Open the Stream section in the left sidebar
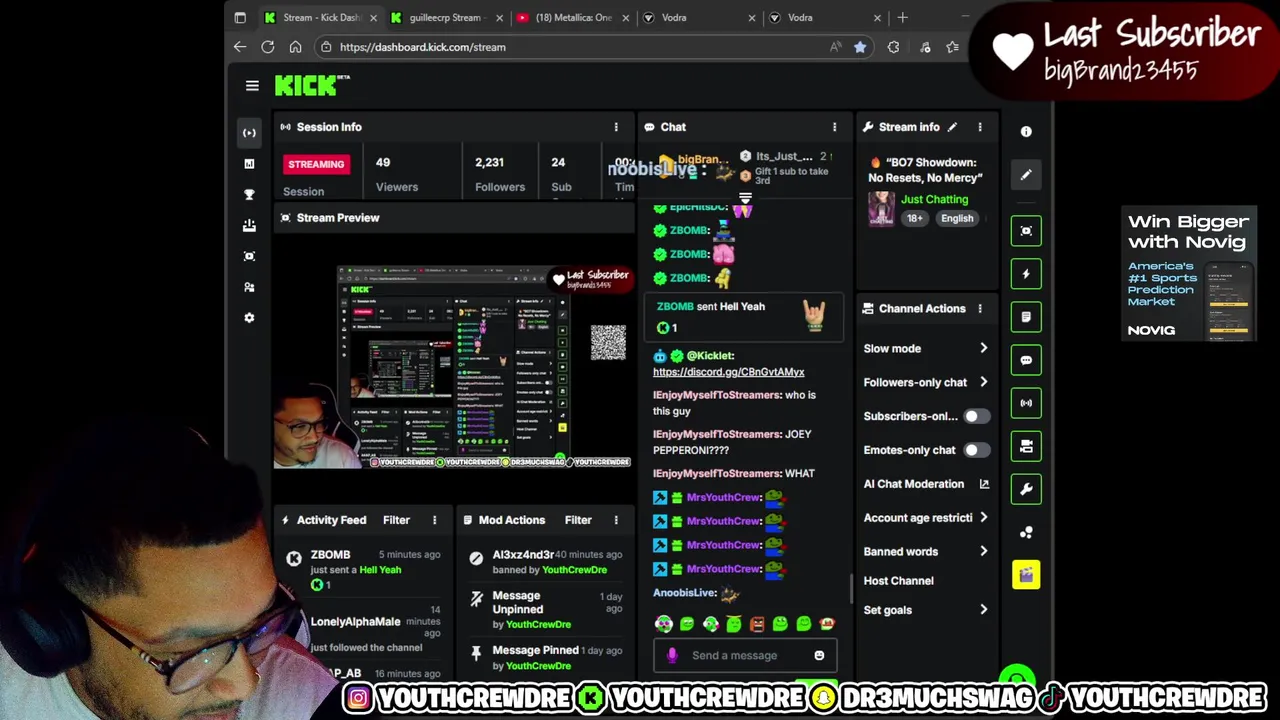The height and width of the screenshot is (720, 1280). (x=249, y=132)
